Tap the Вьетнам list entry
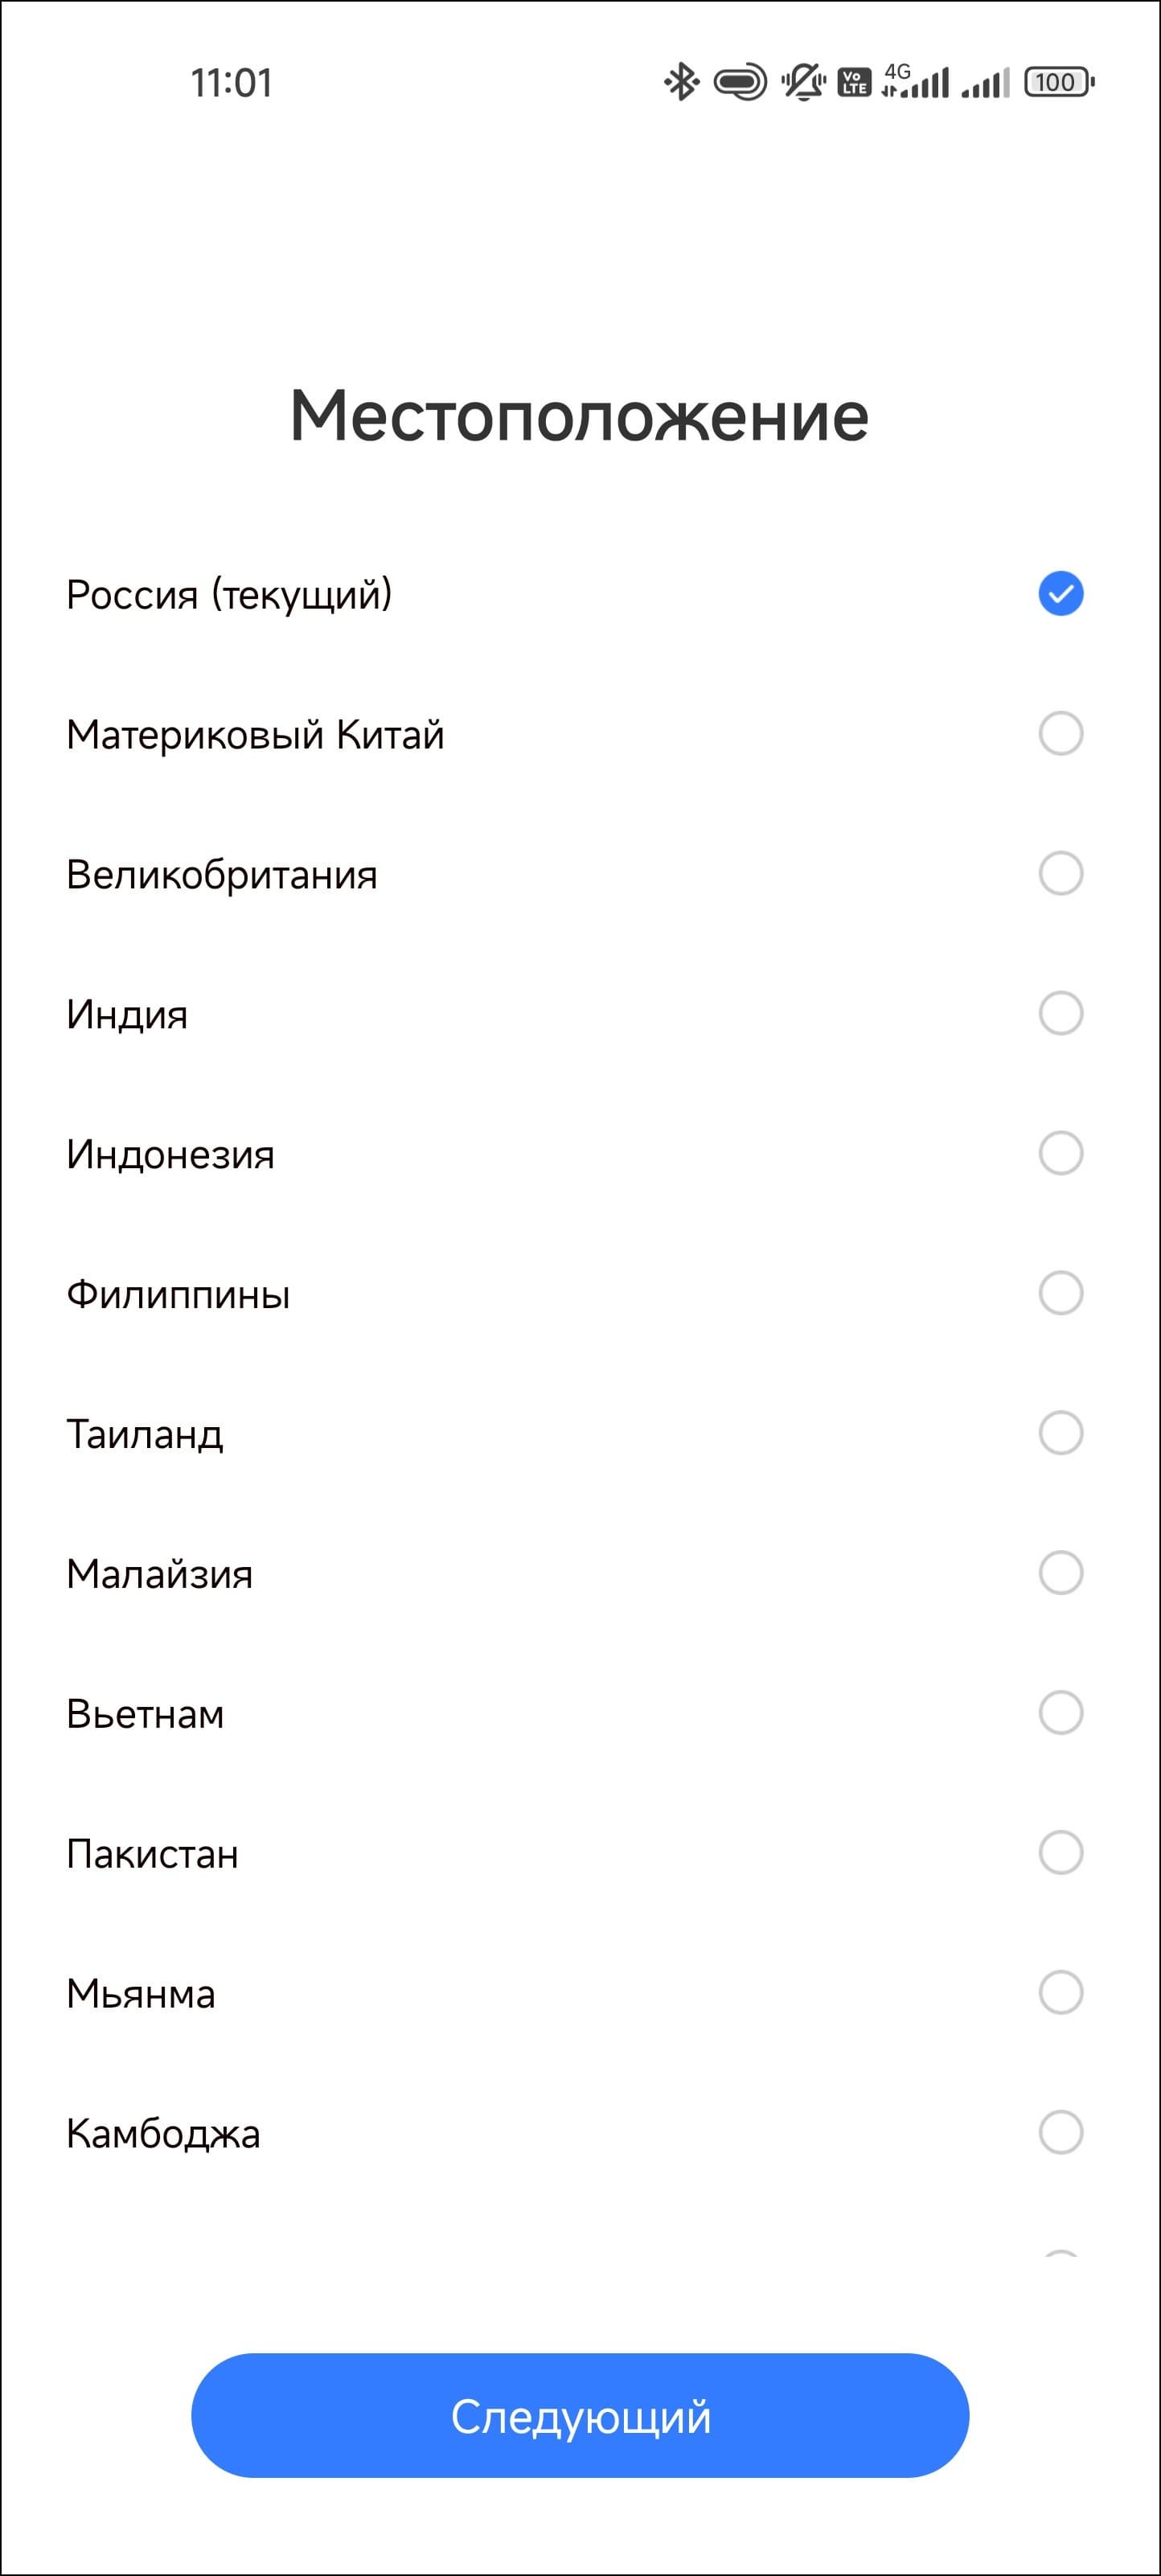The height and width of the screenshot is (2576, 1161). pos(146,1715)
